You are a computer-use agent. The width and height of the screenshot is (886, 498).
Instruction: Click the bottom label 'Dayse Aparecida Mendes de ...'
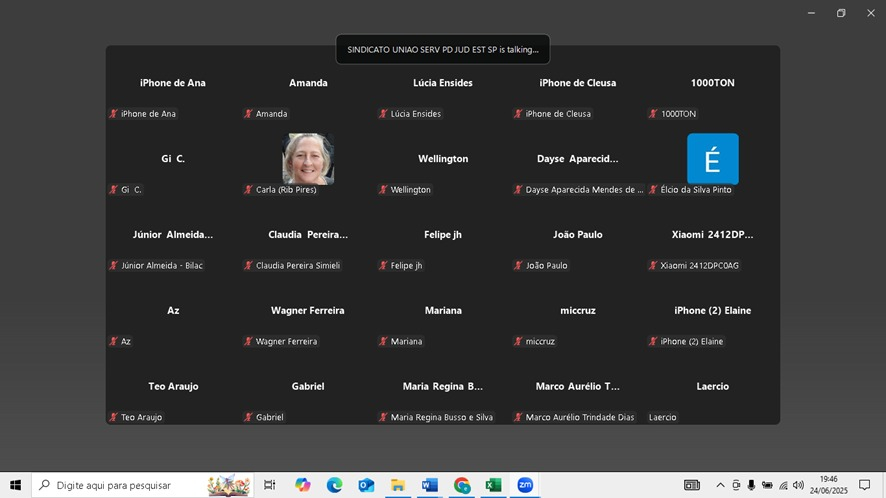point(584,189)
